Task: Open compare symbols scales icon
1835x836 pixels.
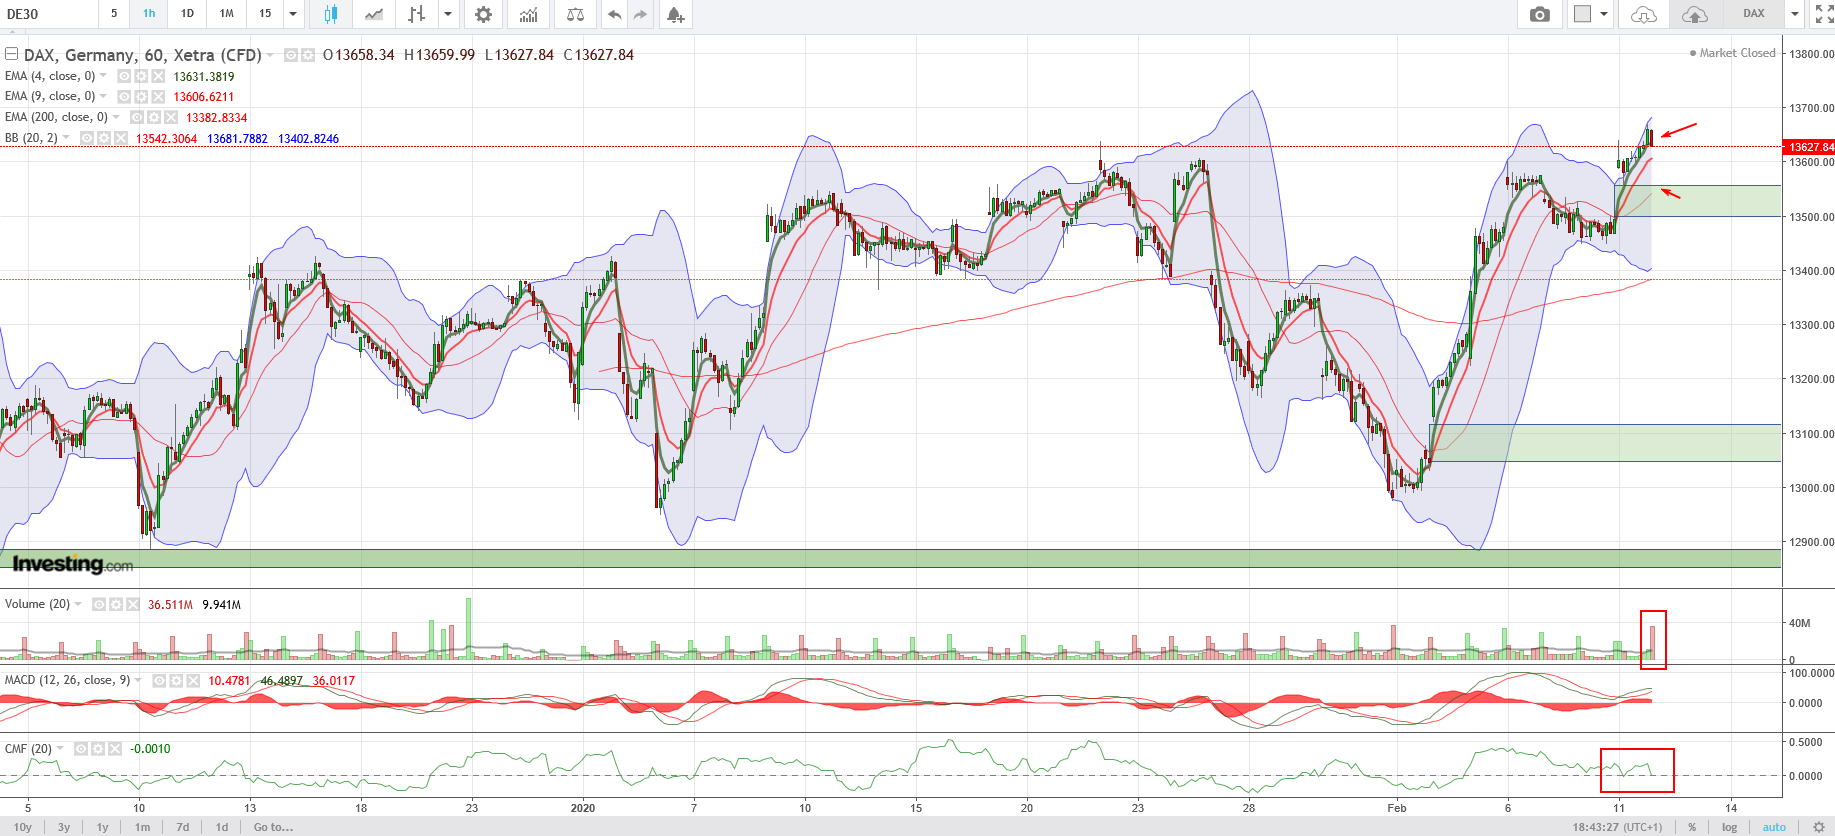Action: tap(575, 14)
